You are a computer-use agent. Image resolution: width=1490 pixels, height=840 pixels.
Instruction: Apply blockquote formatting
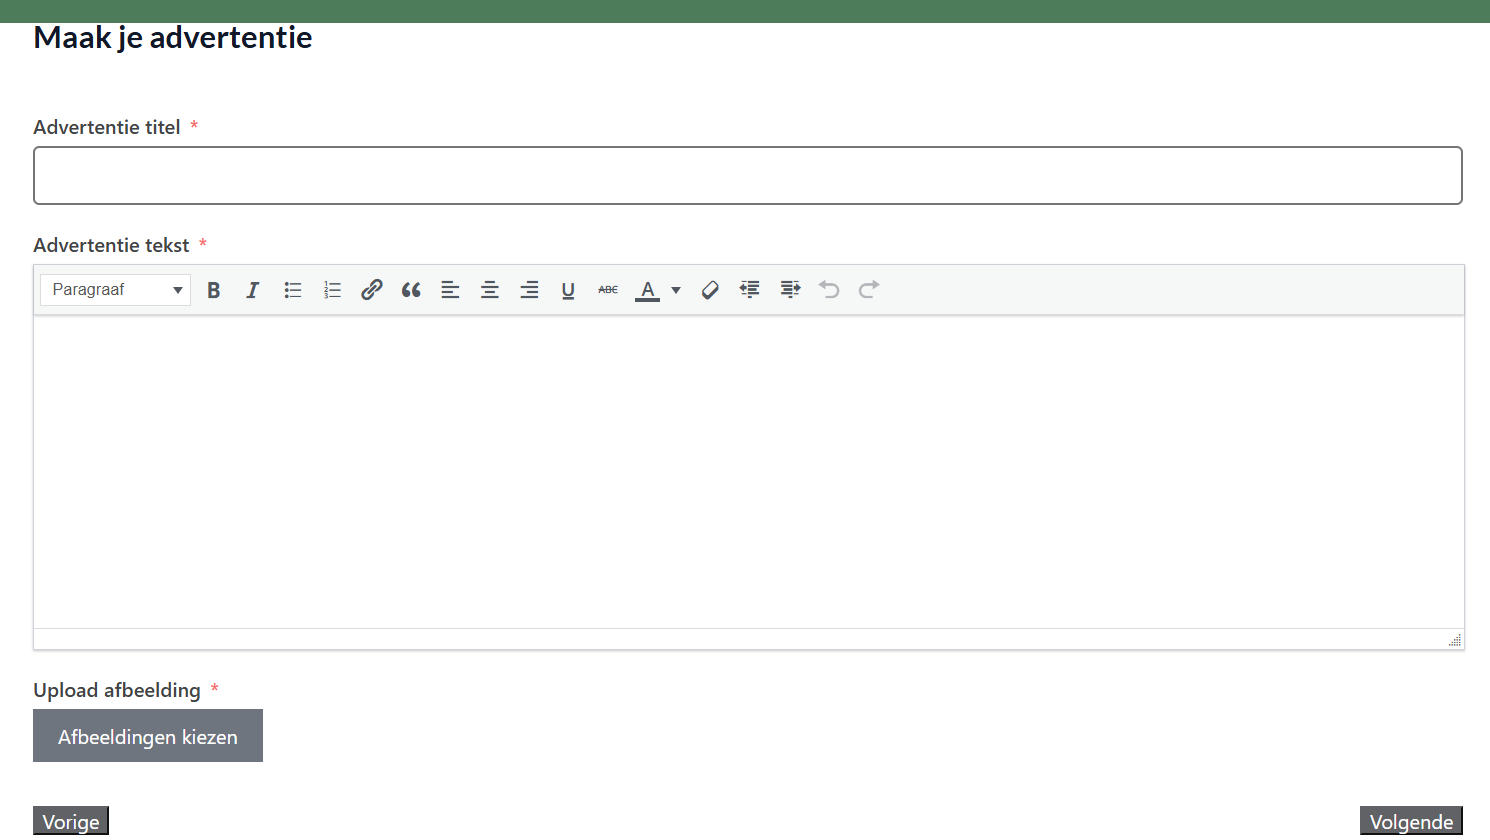(x=411, y=290)
